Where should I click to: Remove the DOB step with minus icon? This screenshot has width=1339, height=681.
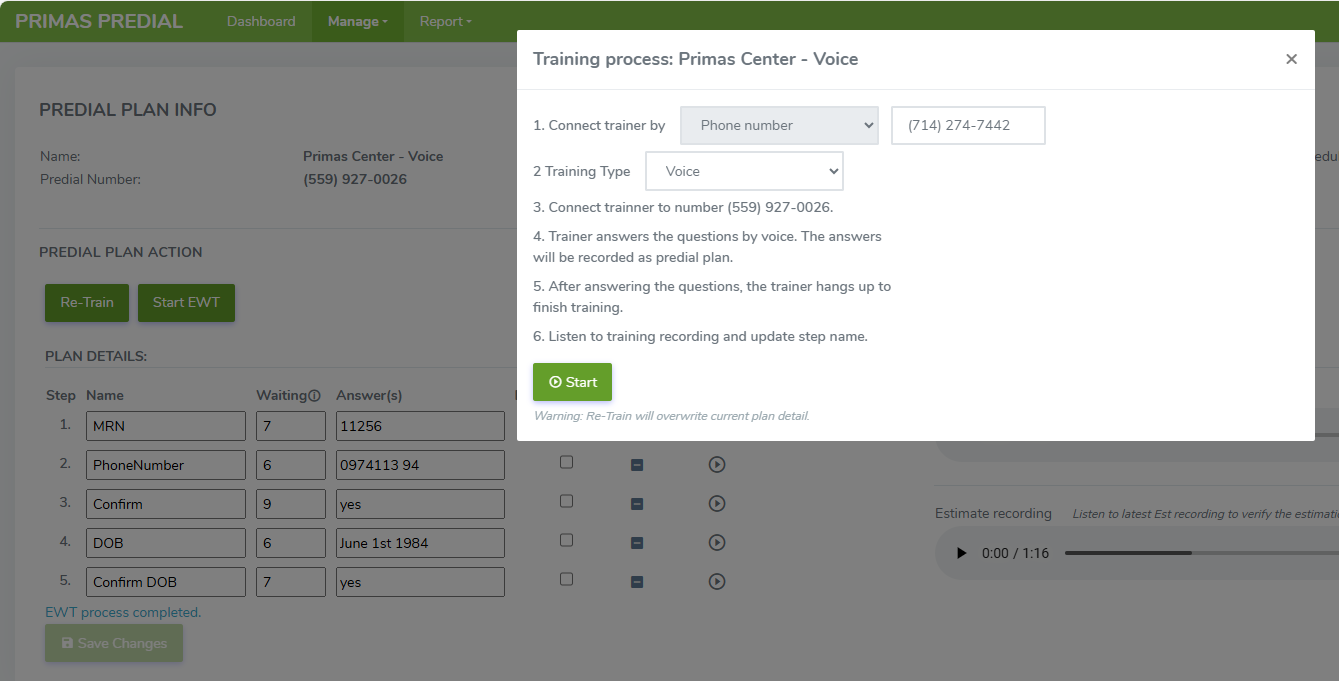[637, 543]
